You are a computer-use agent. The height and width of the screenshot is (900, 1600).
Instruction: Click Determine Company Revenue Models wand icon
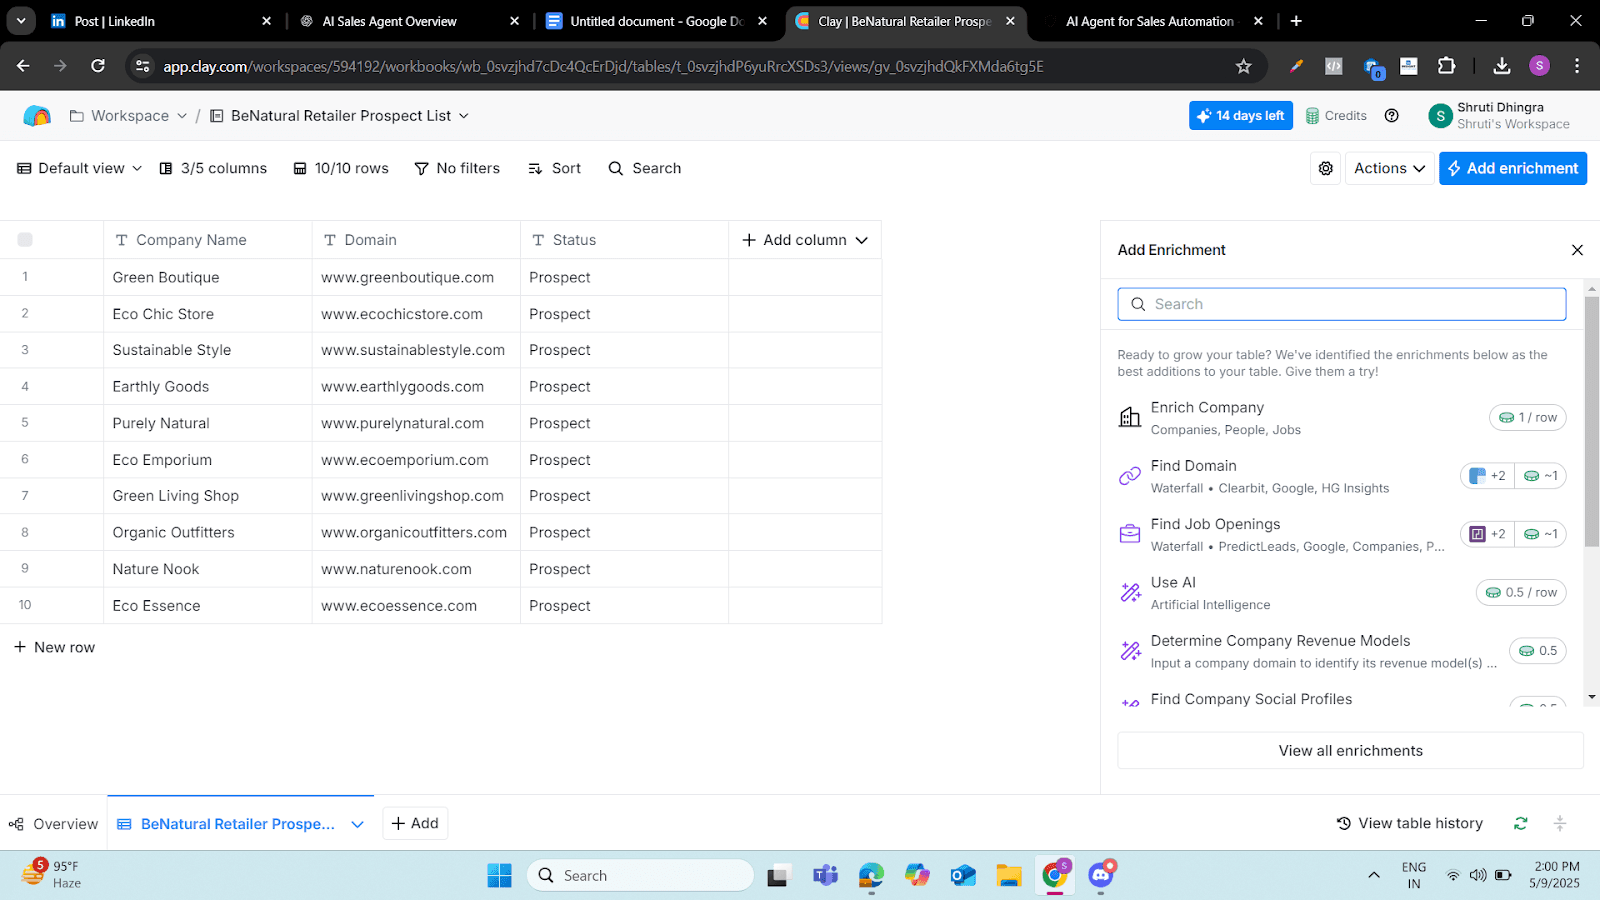pyautogui.click(x=1130, y=651)
